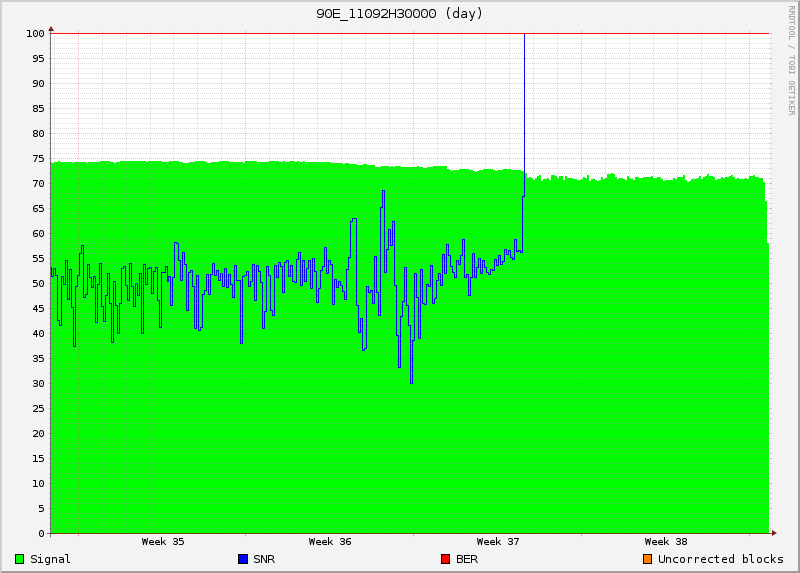Click the 'SNR' legend label
This screenshot has height=573, width=800.
[x=264, y=559]
